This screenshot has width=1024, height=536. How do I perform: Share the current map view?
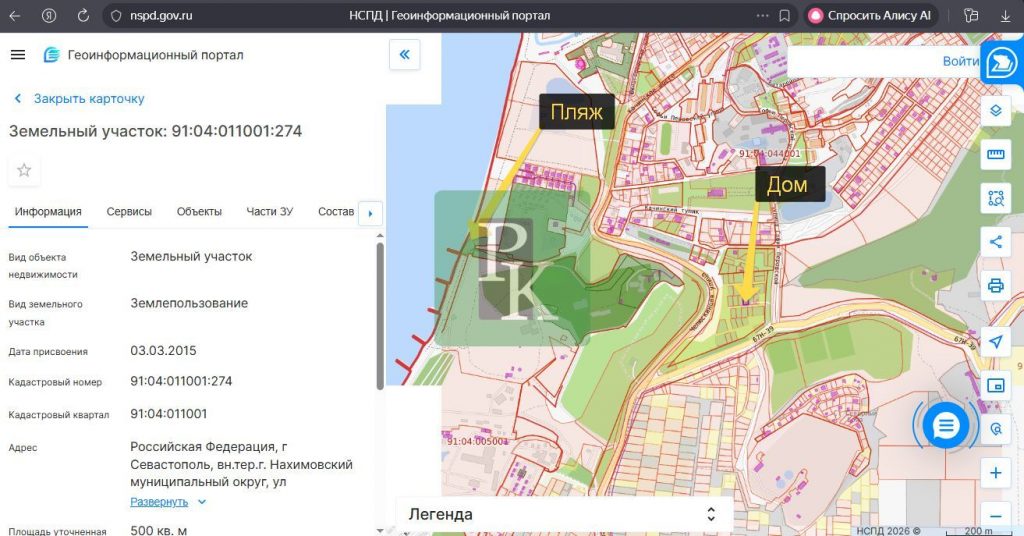pyautogui.click(x=995, y=241)
